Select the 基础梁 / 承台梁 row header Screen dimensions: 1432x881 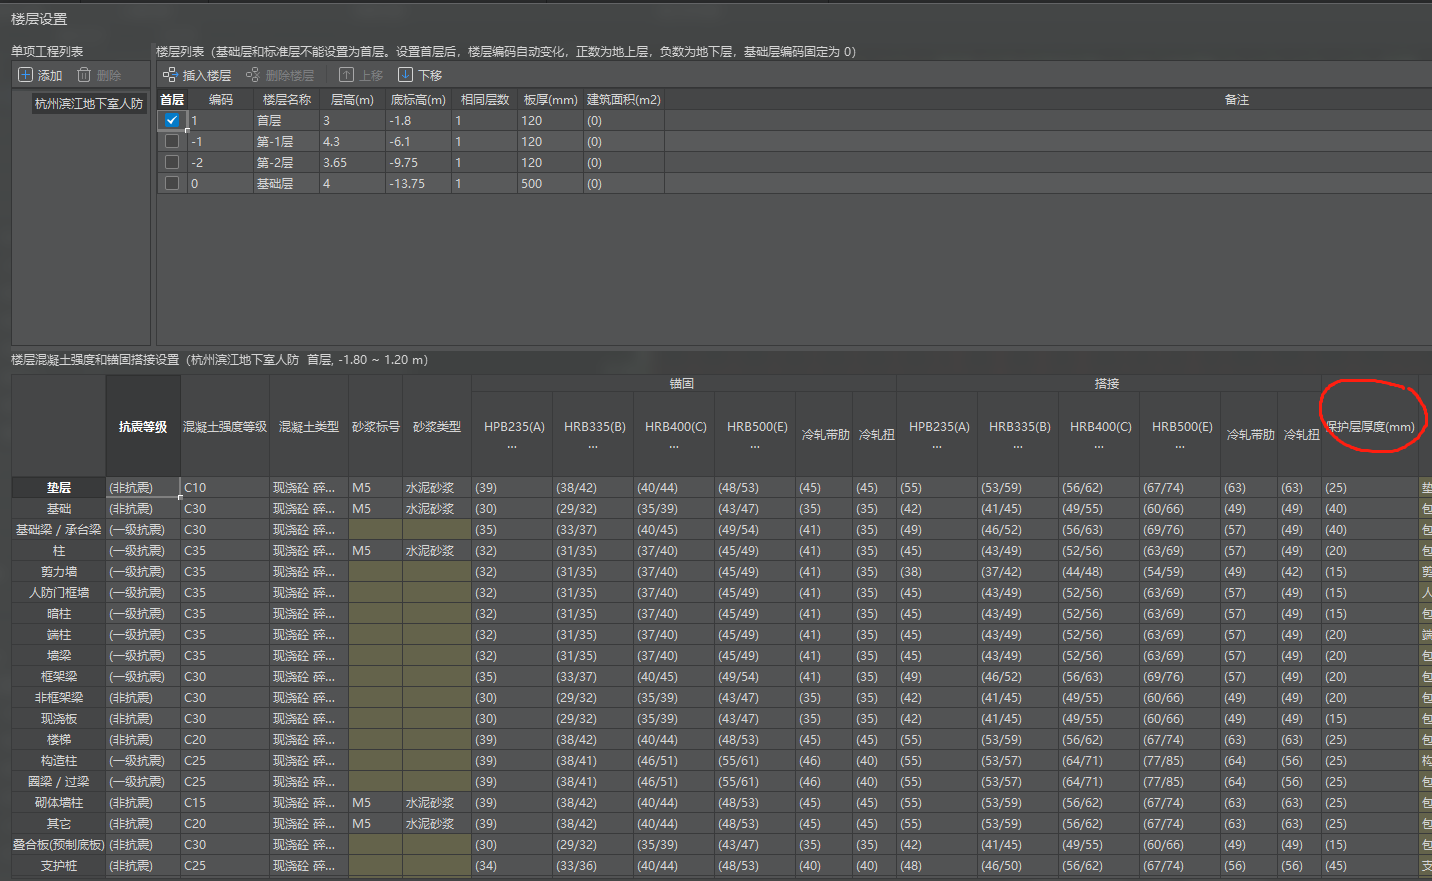[59, 529]
